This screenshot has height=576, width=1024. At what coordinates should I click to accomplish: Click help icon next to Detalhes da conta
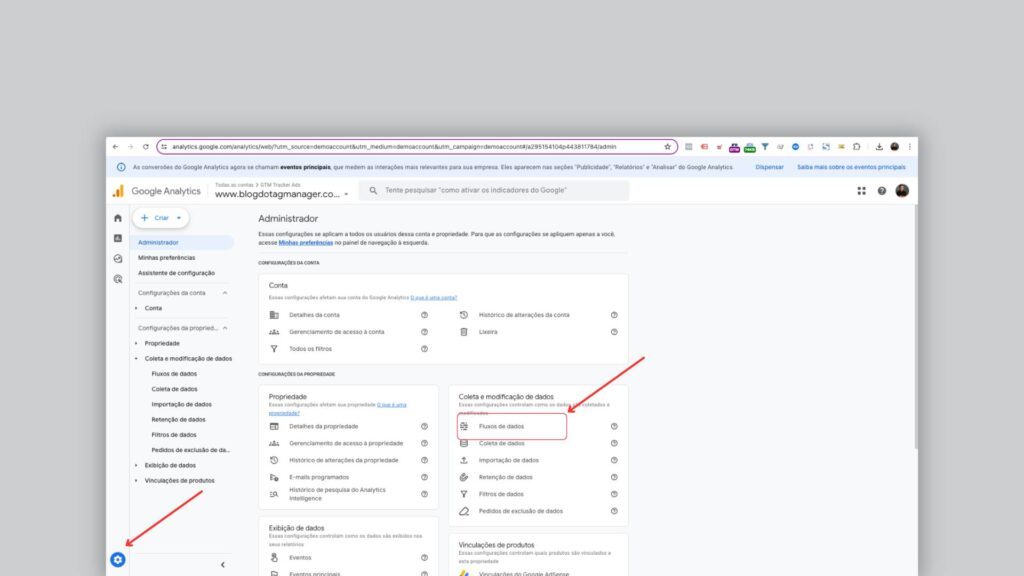click(424, 315)
